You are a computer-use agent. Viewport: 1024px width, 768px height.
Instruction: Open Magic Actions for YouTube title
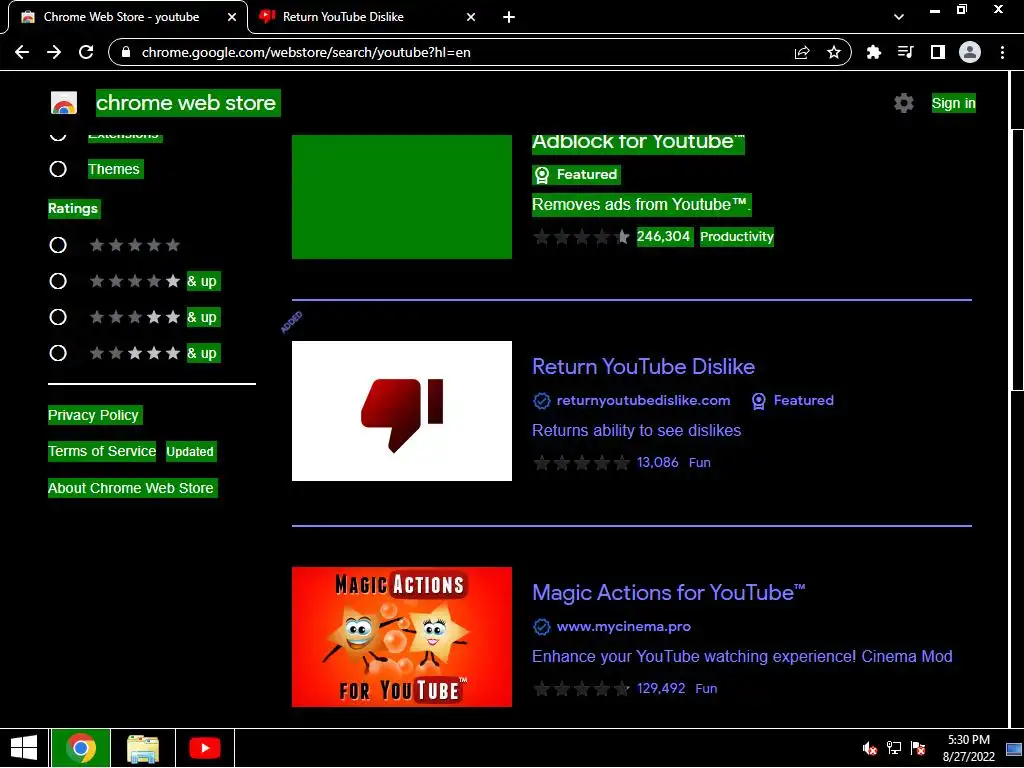pos(669,592)
